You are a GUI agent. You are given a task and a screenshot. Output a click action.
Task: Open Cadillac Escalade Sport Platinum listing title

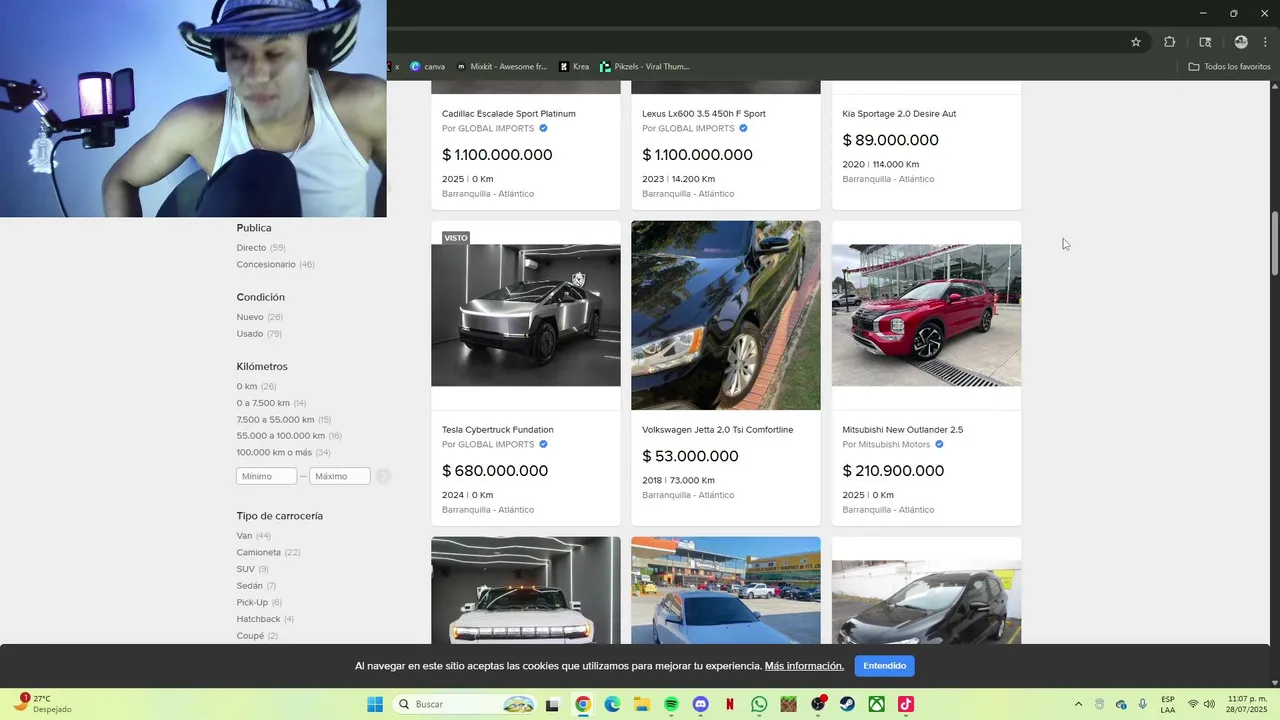509,114
